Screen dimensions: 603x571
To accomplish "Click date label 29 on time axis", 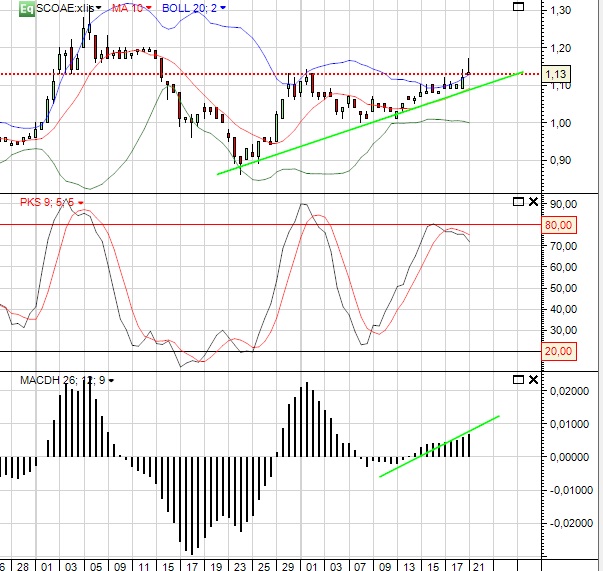I will (x=288, y=566).
